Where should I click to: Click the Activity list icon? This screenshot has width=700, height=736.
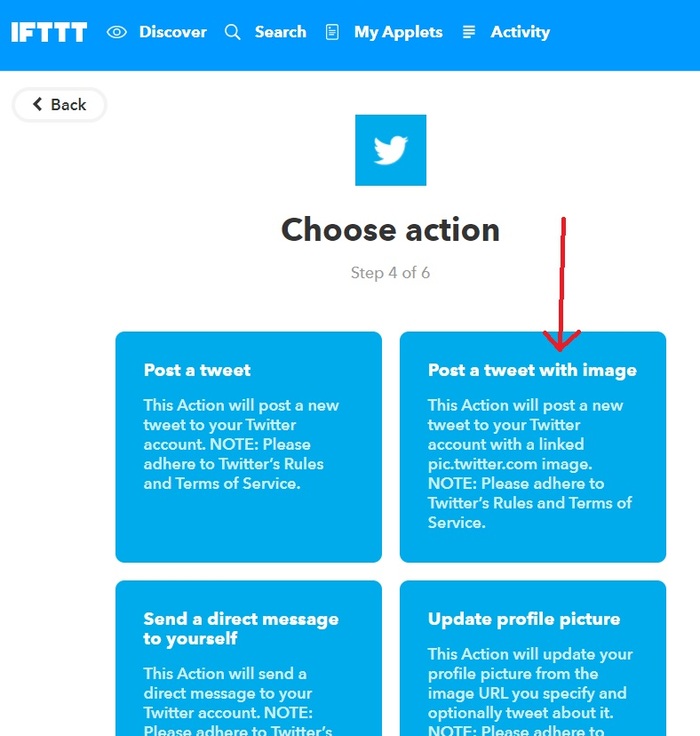pos(469,32)
